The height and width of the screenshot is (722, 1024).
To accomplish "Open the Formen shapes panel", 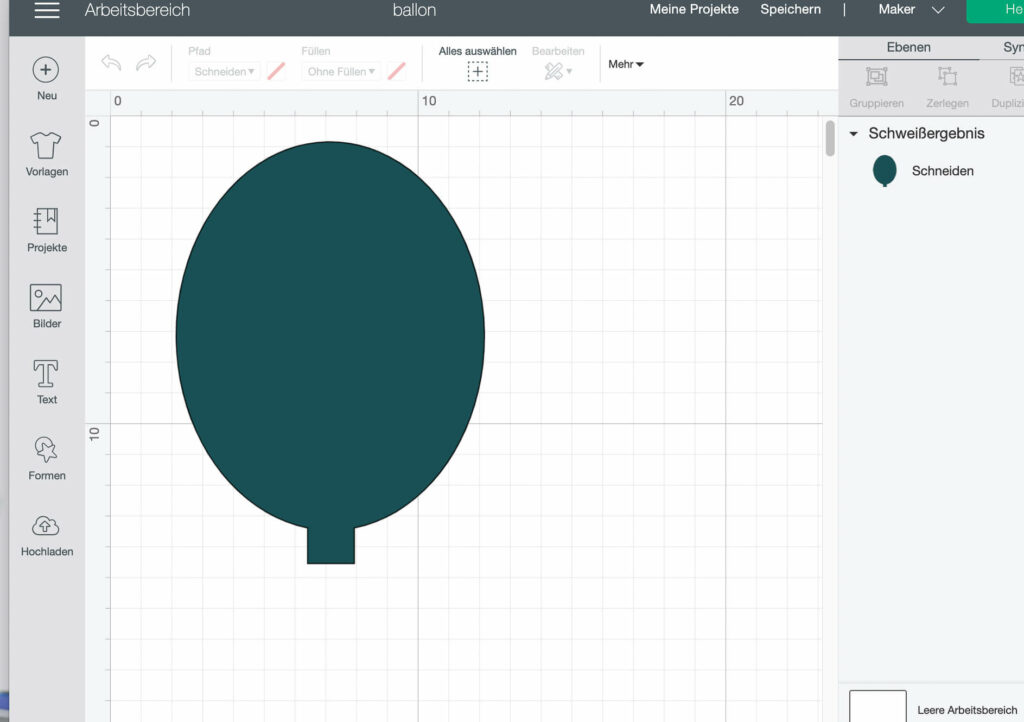I will click(45, 458).
